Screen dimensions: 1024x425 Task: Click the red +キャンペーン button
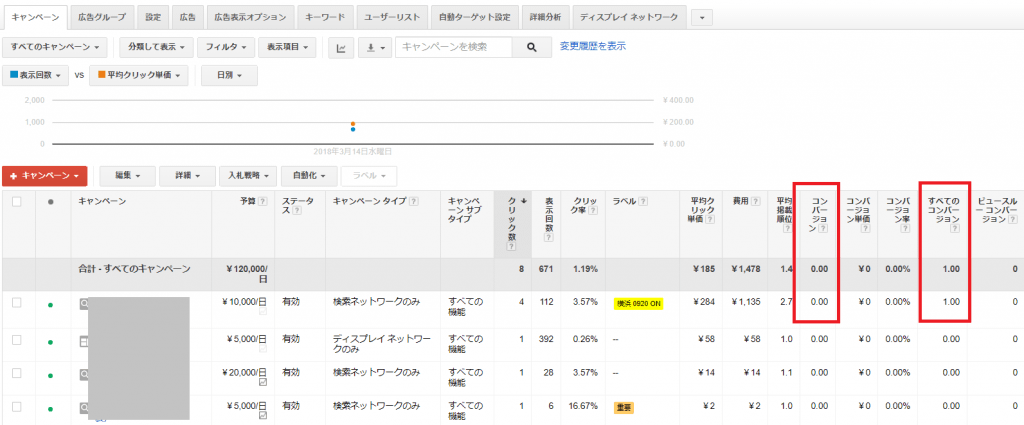(44, 176)
